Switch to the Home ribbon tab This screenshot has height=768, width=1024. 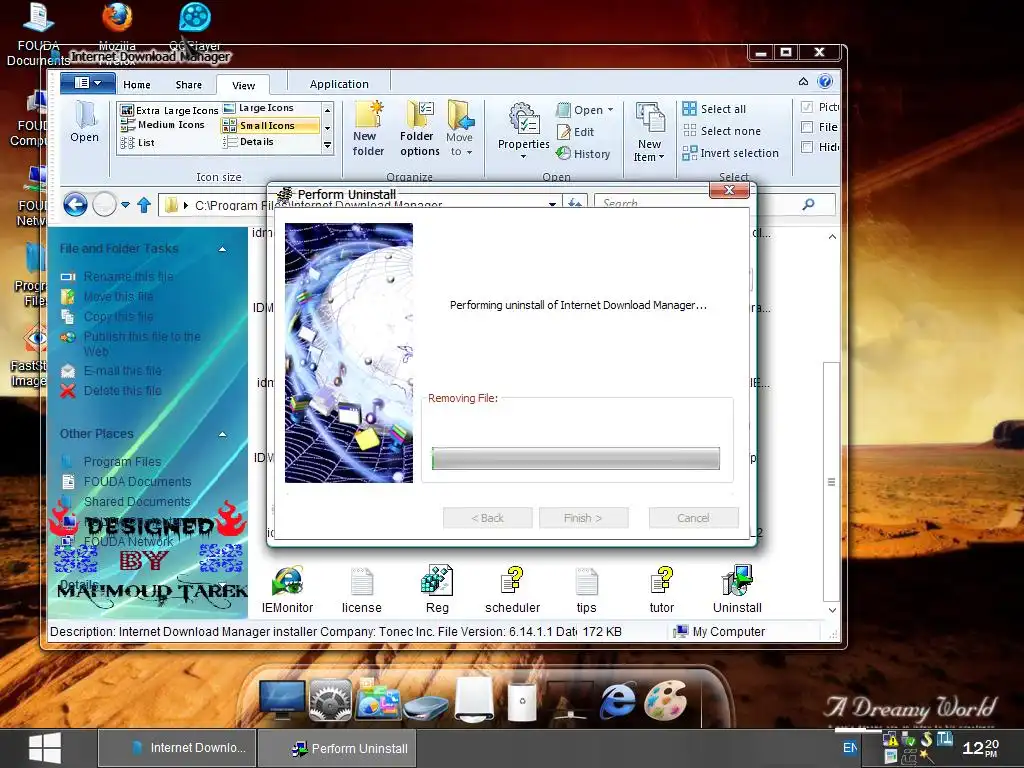pyautogui.click(x=136, y=84)
